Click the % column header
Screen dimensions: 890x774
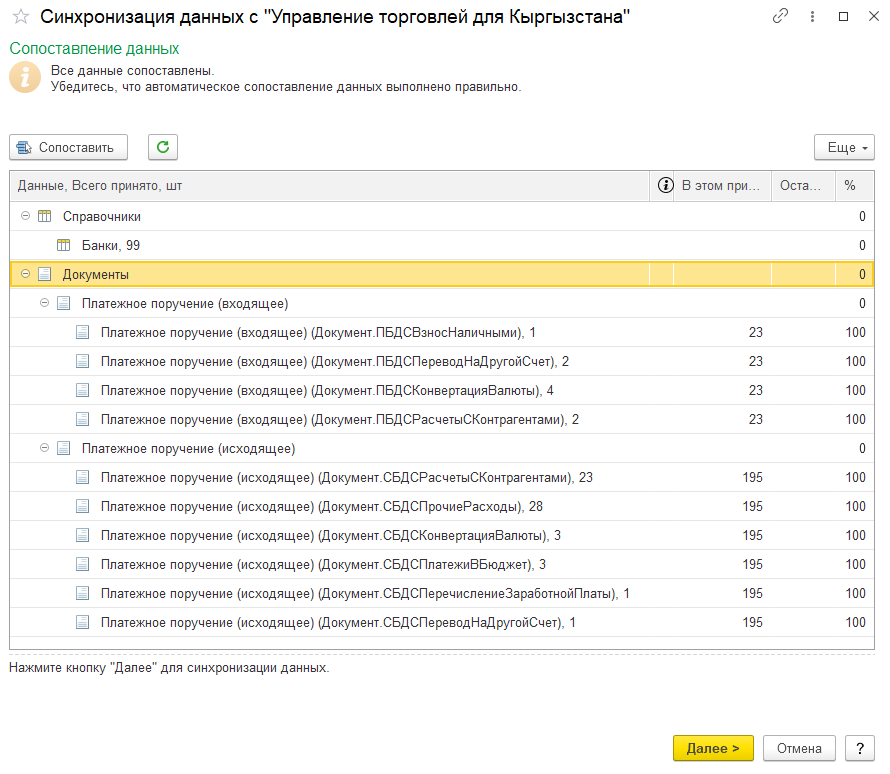(854, 186)
